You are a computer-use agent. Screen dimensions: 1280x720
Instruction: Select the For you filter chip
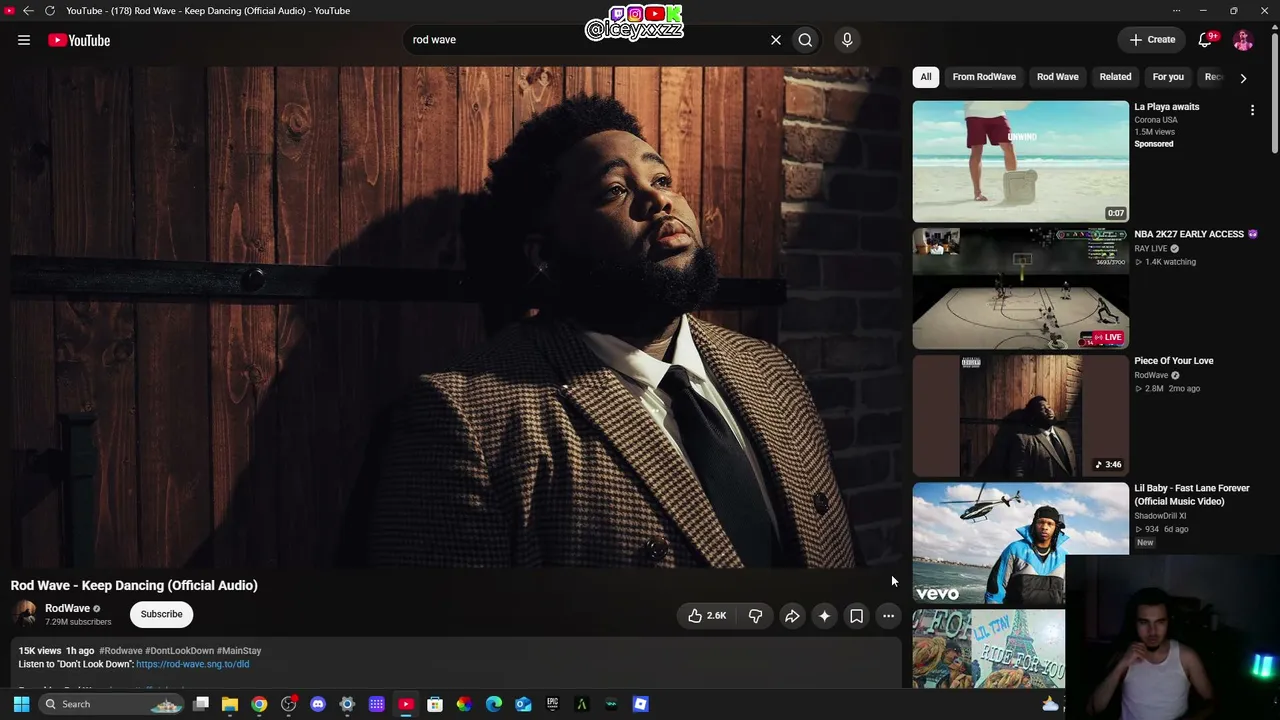[x=1168, y=77]
